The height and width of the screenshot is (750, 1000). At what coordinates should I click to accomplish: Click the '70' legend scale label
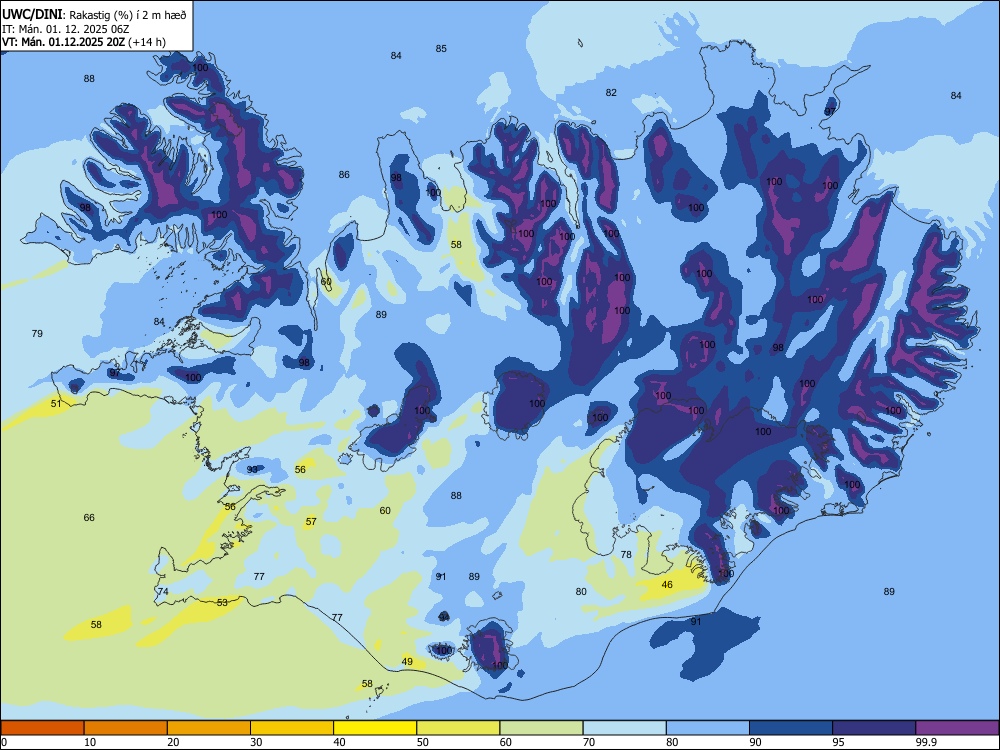pos(589,742)
